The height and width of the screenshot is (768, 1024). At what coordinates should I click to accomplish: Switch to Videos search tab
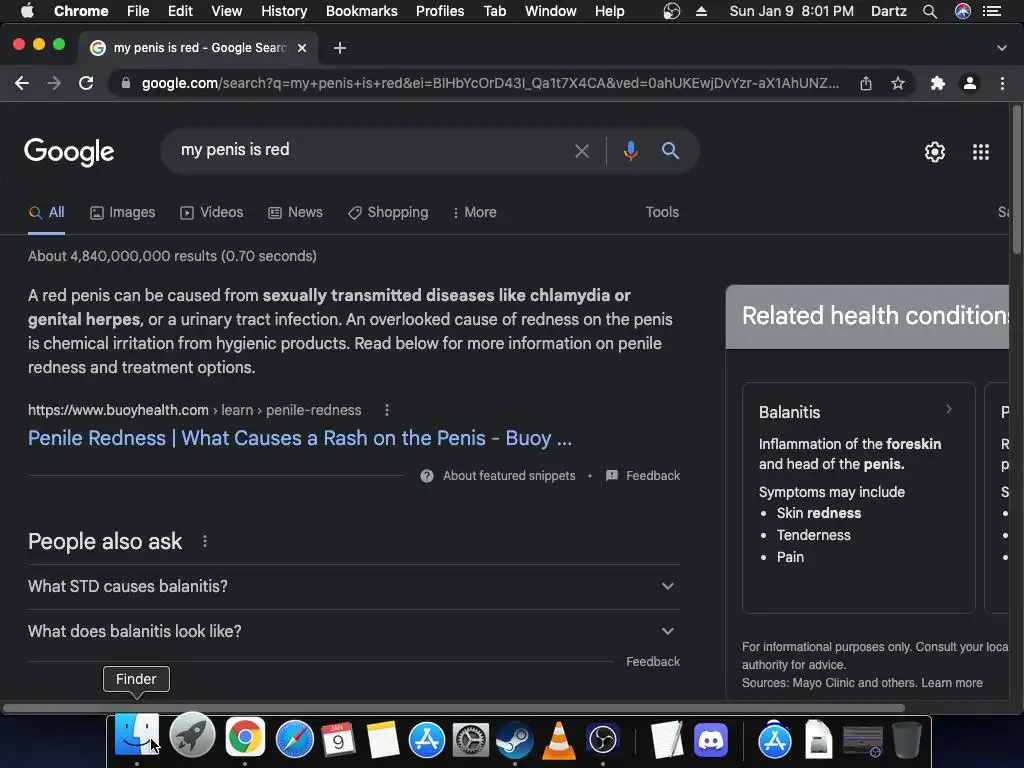(x=212, y=212)
